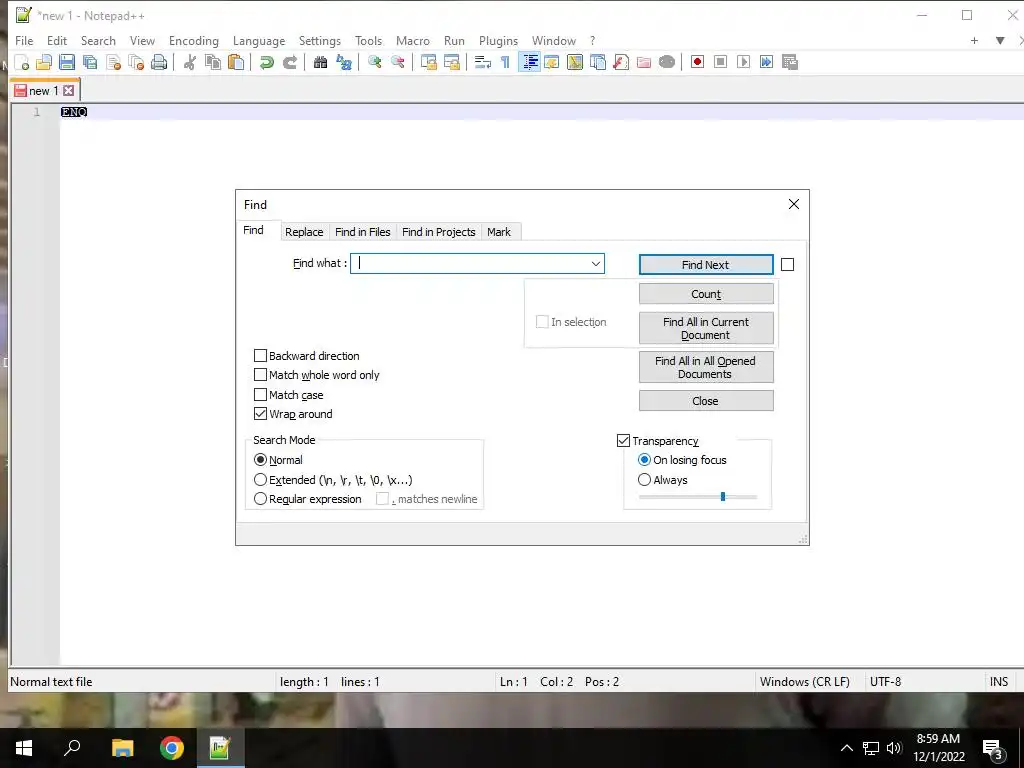Click the Open file folder icon
The image size is (1024, 768).
coord(44,62)
